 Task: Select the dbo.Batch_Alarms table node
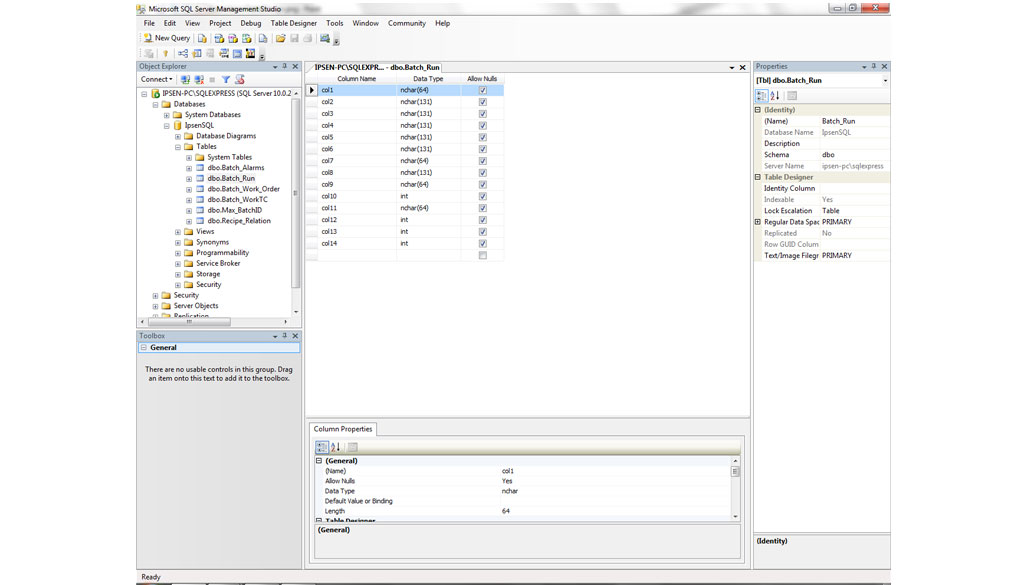(236, 168)
